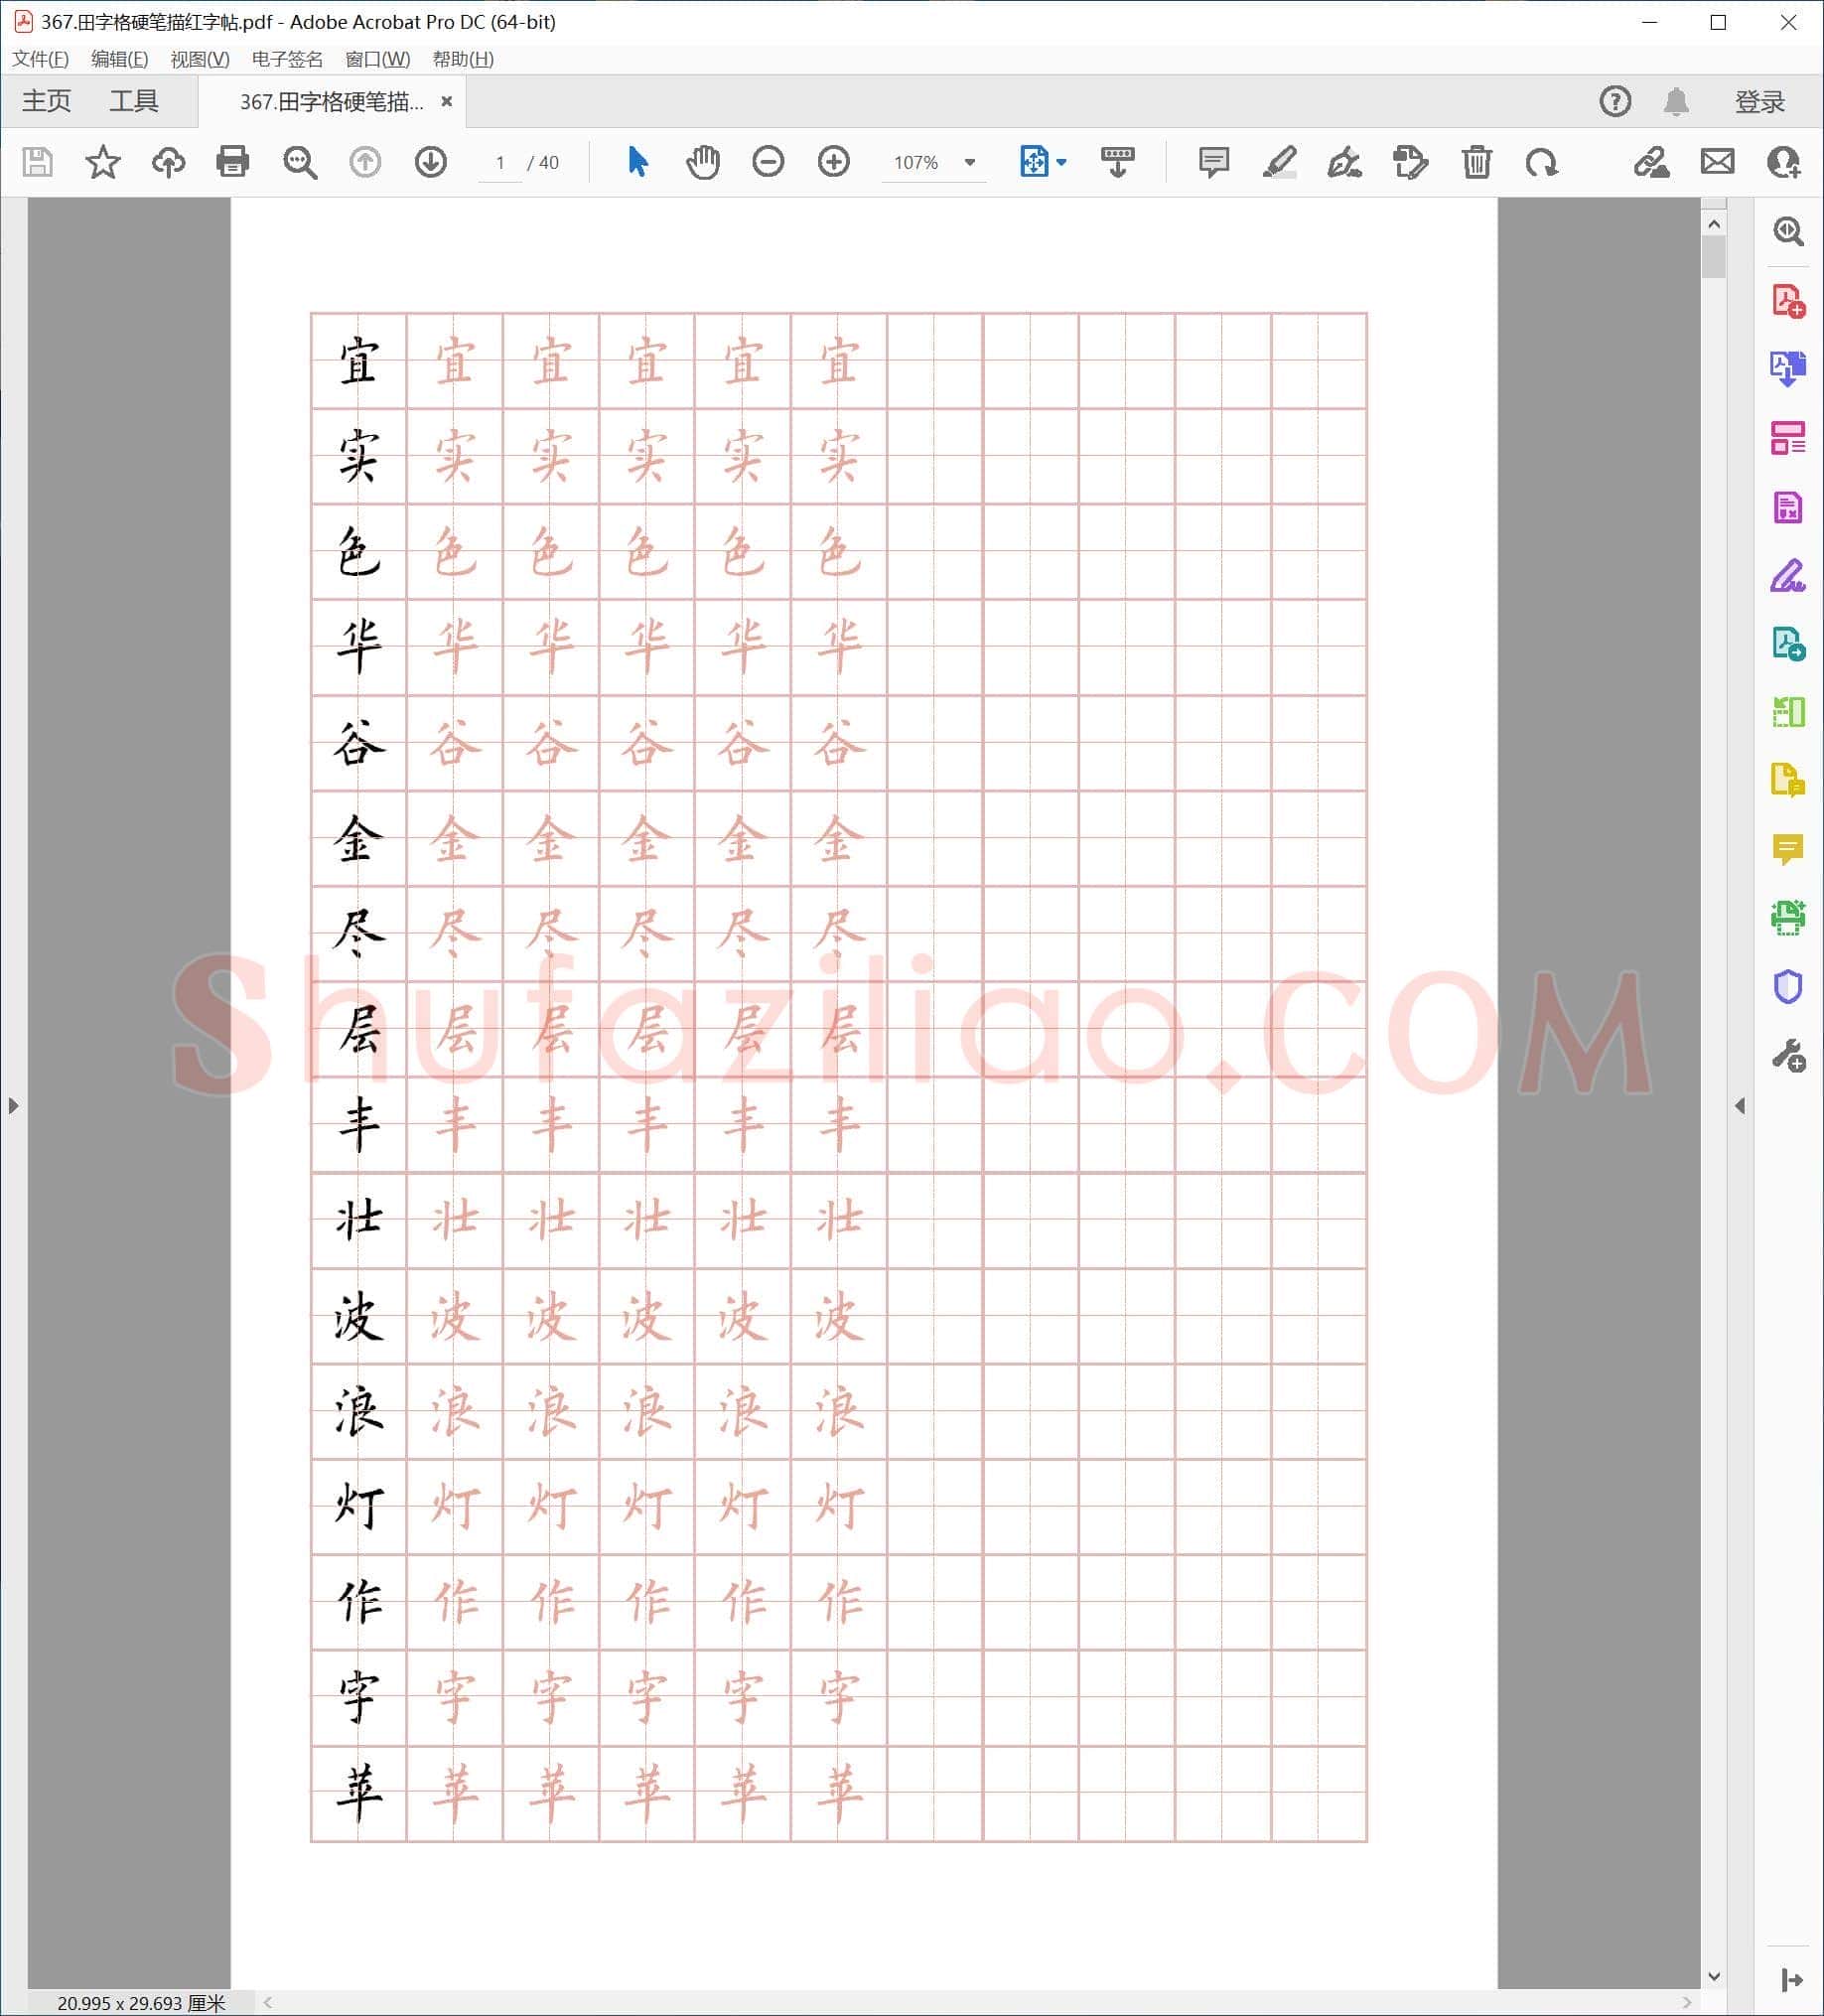Switch to the 主页 tab

click(x=47, y=101)
